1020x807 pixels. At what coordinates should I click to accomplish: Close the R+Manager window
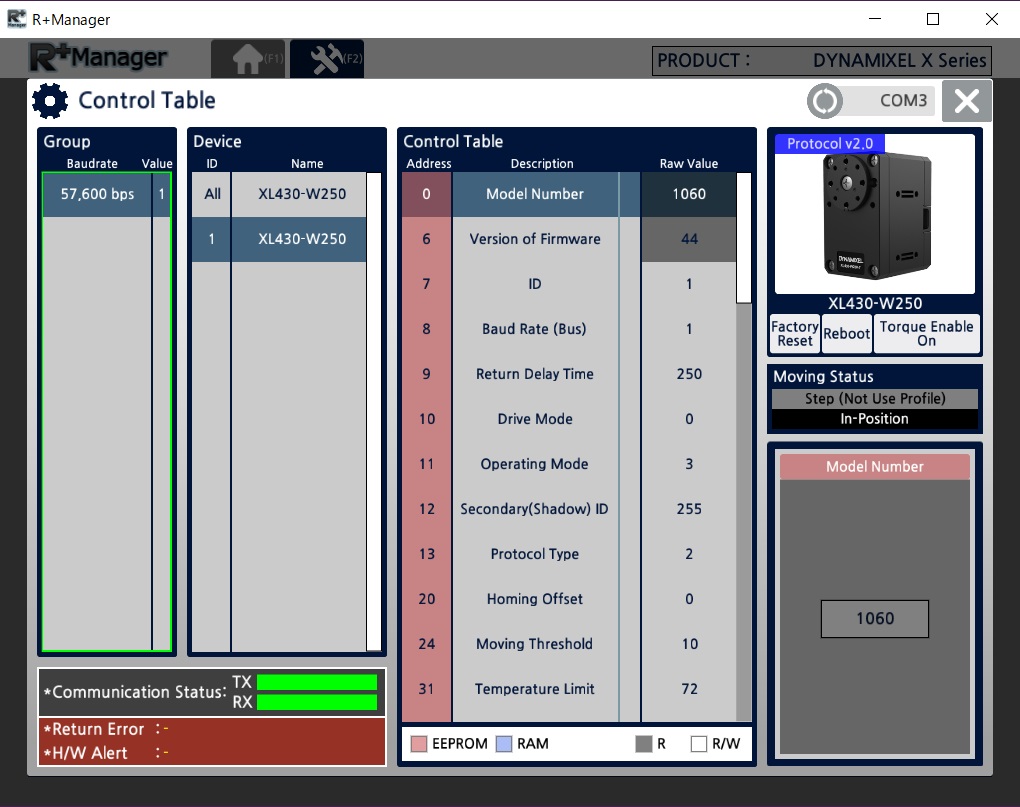pos(991,19)
